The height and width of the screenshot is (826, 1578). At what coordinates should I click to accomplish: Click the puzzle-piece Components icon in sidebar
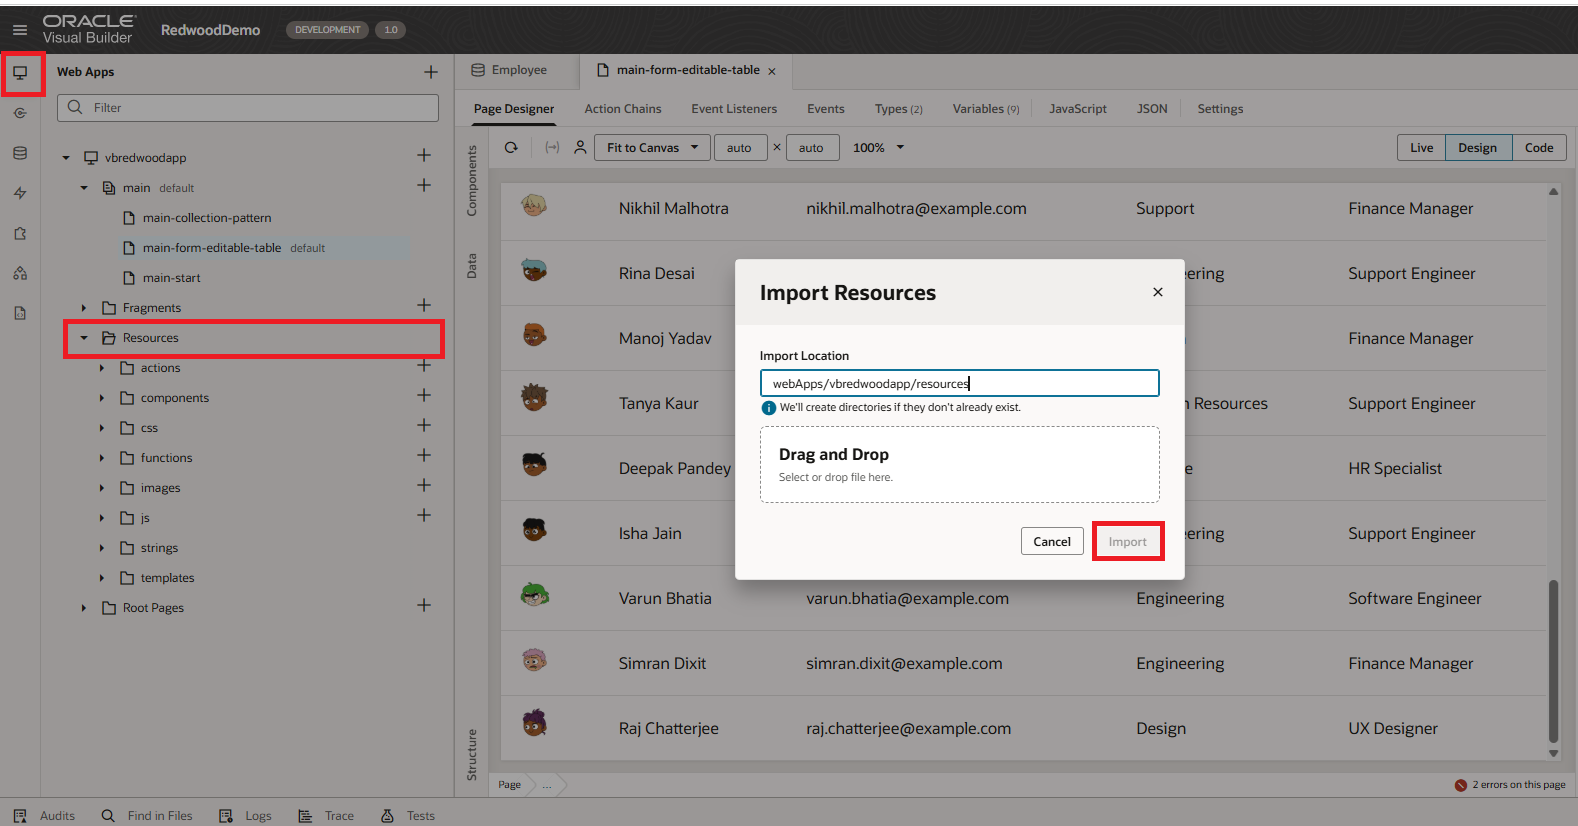tap(20, 233)
